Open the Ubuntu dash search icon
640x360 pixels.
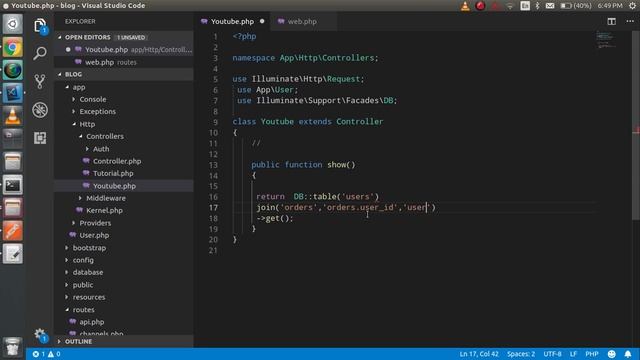[13, 24]
